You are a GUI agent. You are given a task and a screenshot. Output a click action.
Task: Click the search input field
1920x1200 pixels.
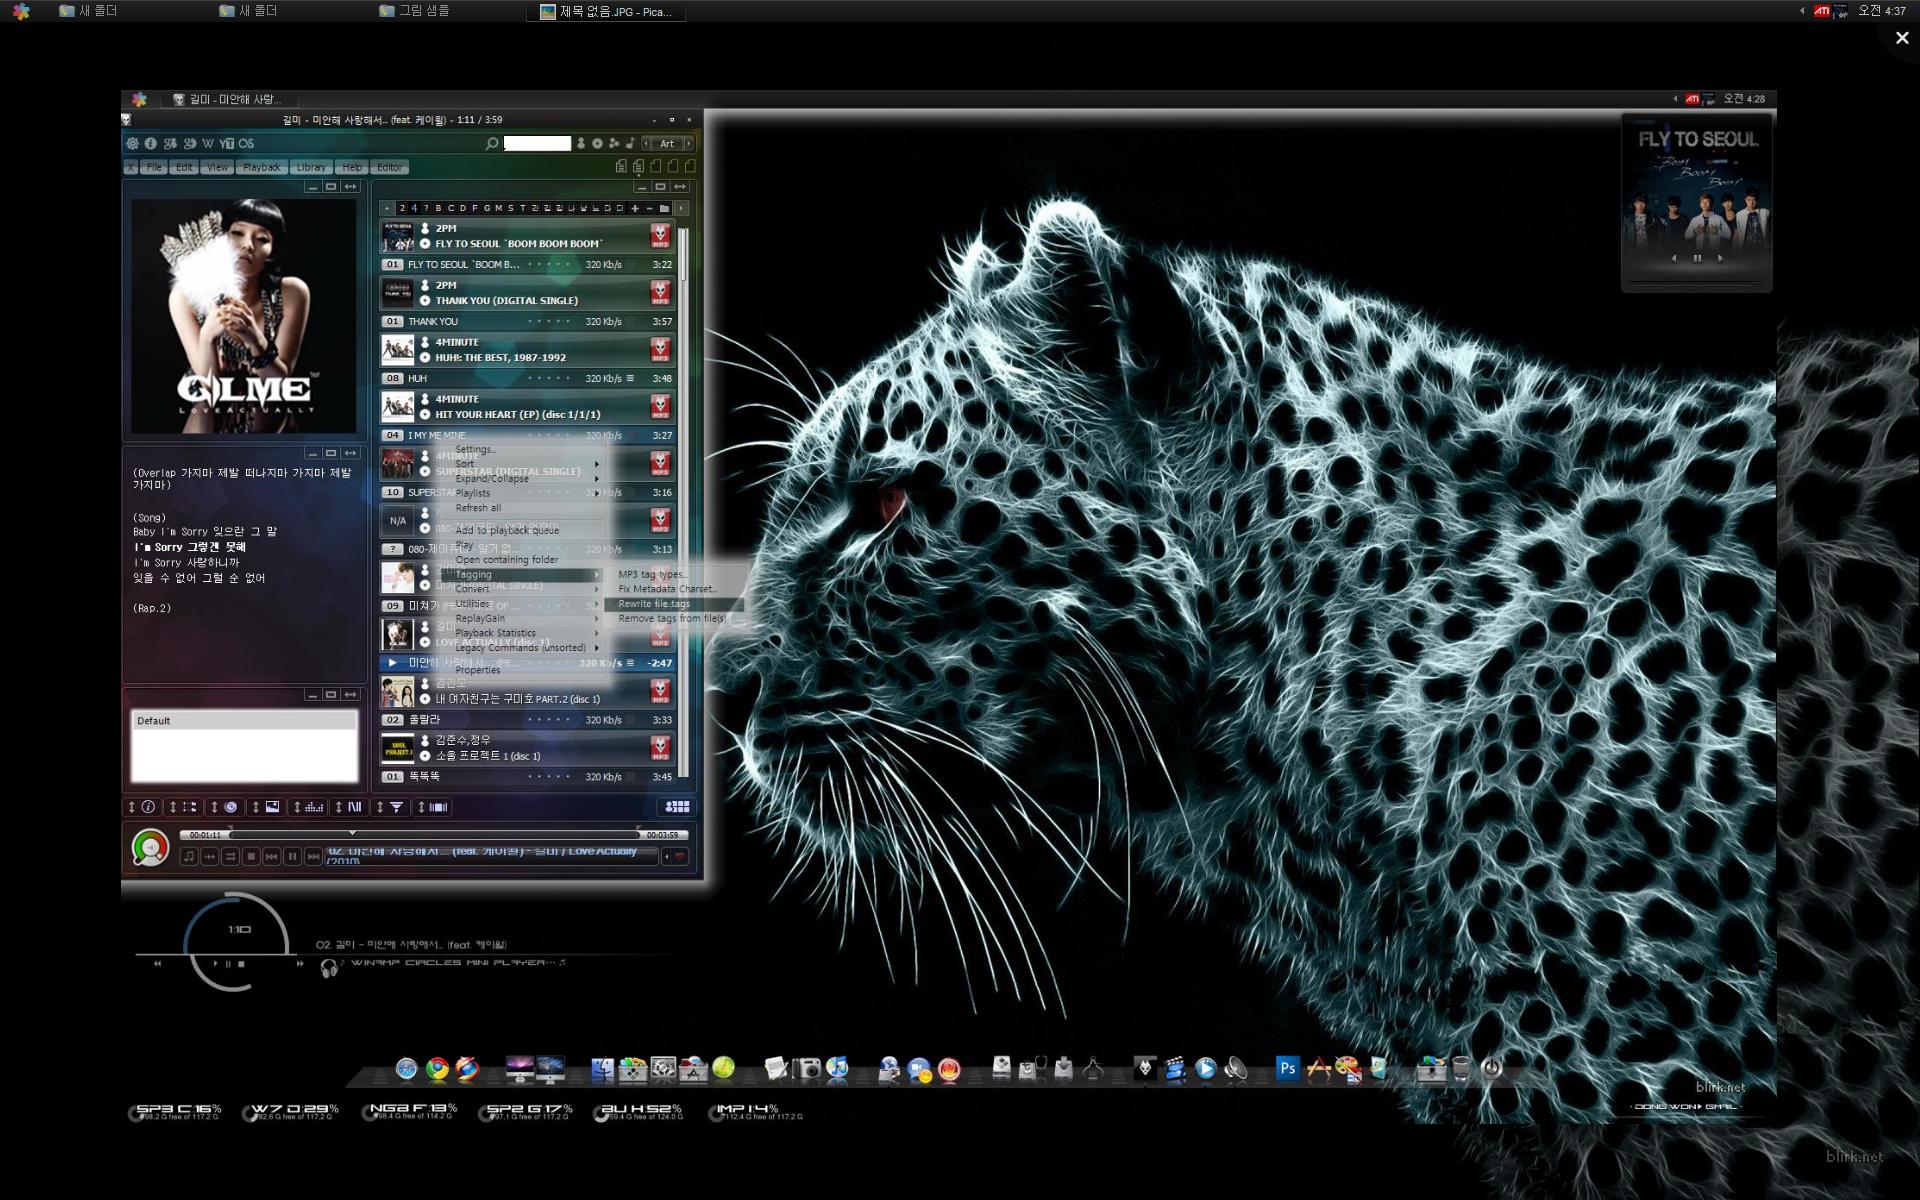point(537,144)
